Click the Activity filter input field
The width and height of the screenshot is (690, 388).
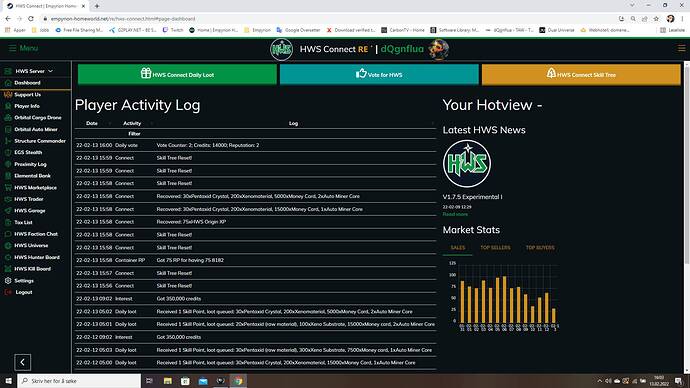pyautogui.click(x=134, y=134)
